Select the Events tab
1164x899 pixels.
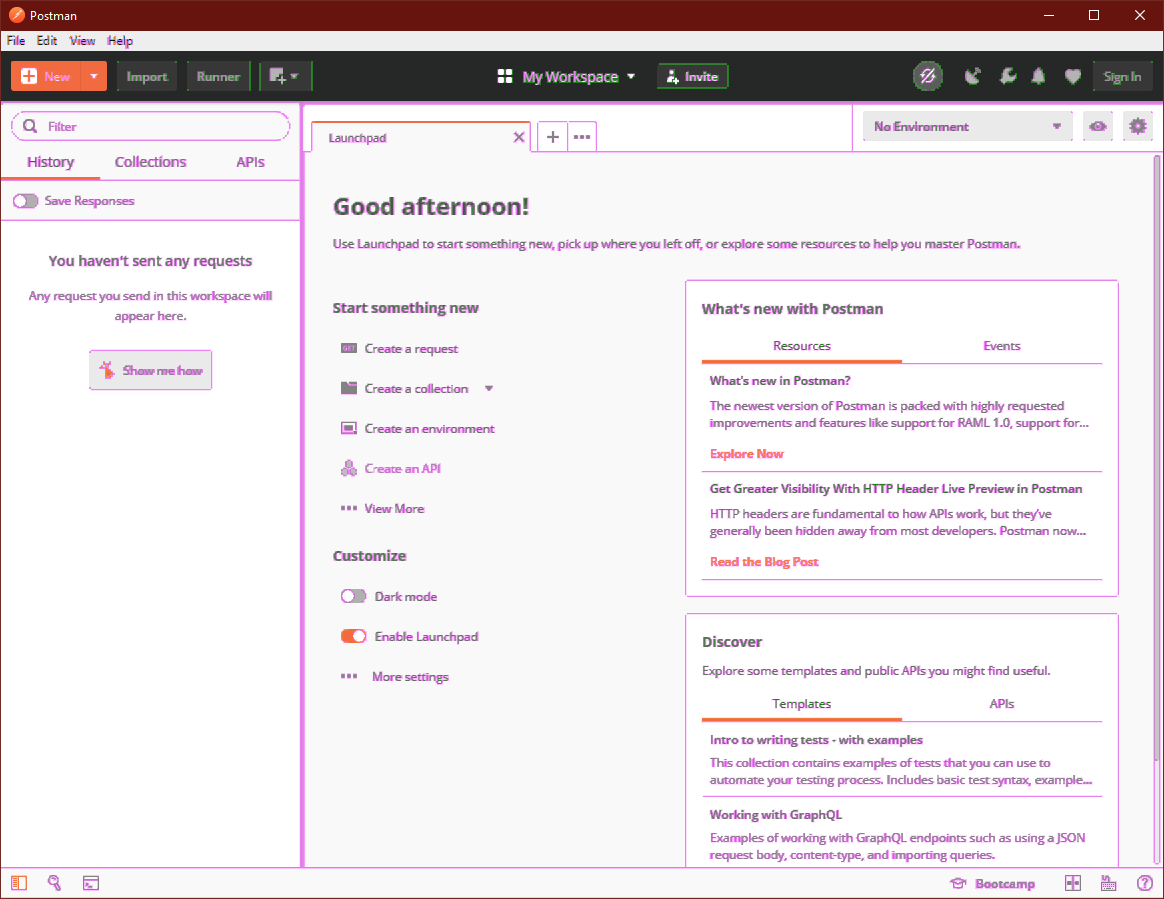pos(1001,346)
